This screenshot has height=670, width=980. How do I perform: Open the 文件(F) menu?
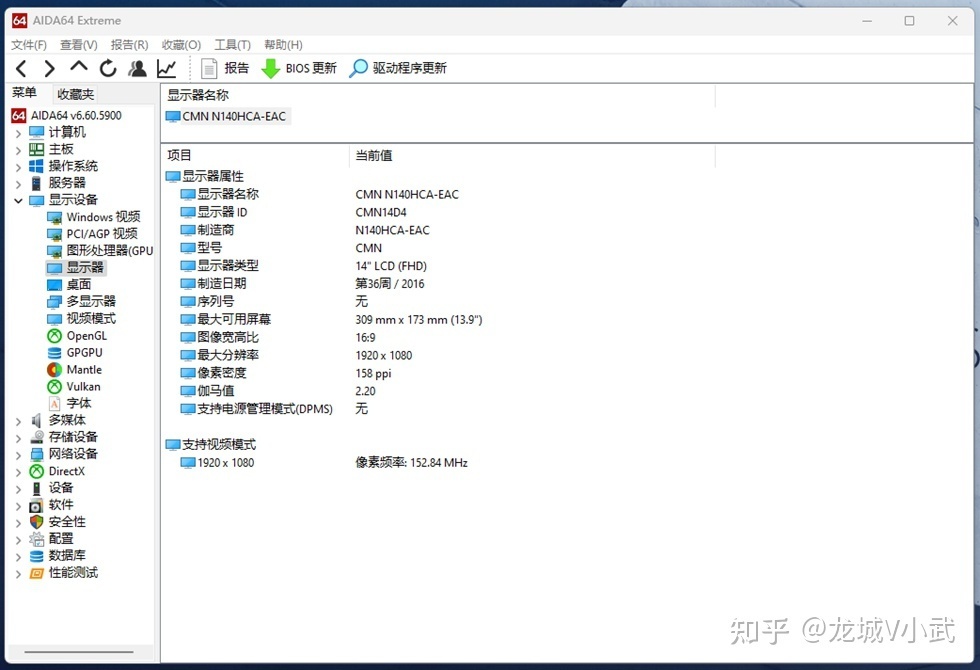[x=29, y=44]
